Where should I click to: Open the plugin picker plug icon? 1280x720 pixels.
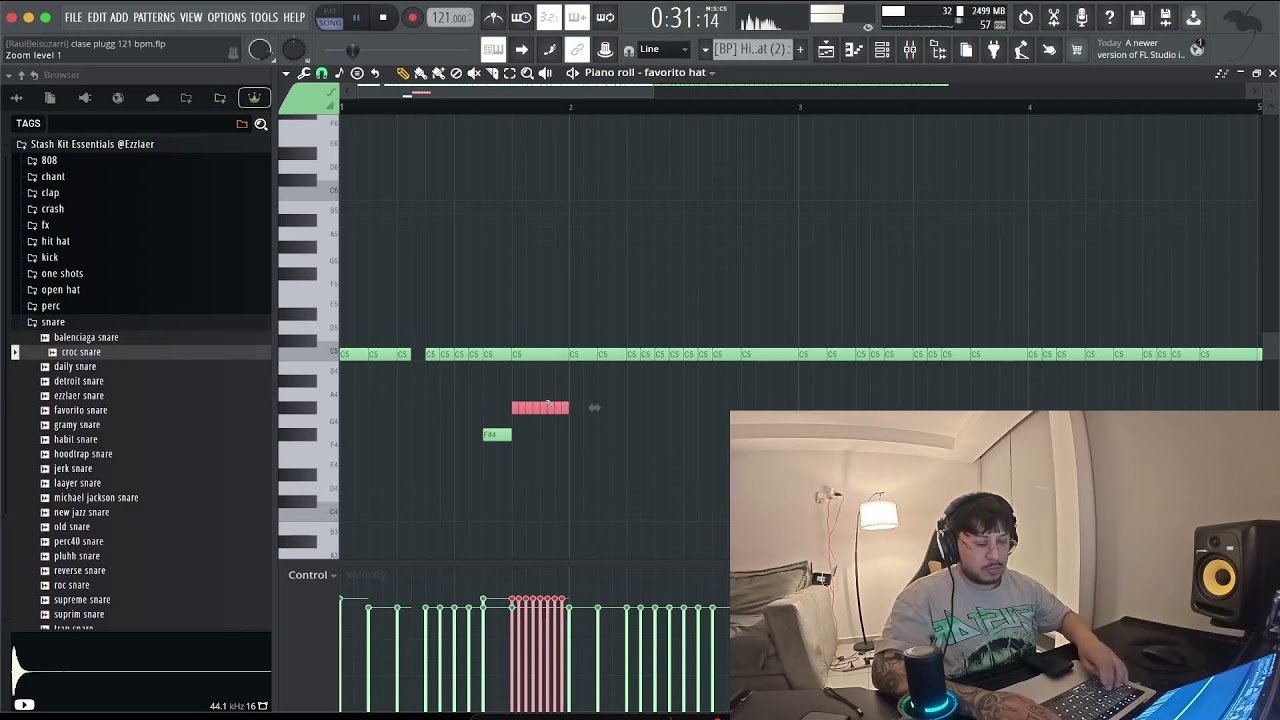993,50
